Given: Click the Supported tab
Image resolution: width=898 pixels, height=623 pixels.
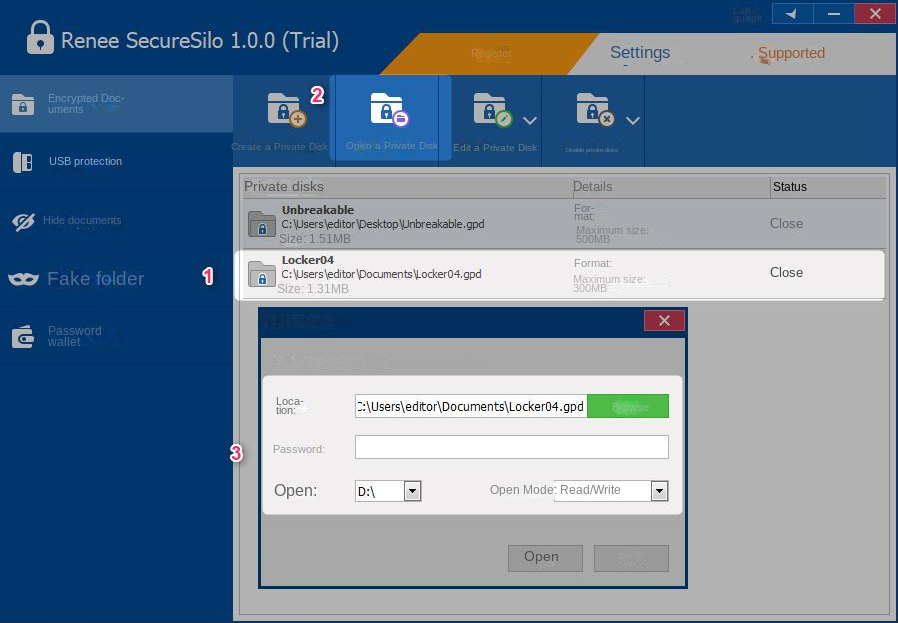Looking at the screenshot, I should pos(790,54).
